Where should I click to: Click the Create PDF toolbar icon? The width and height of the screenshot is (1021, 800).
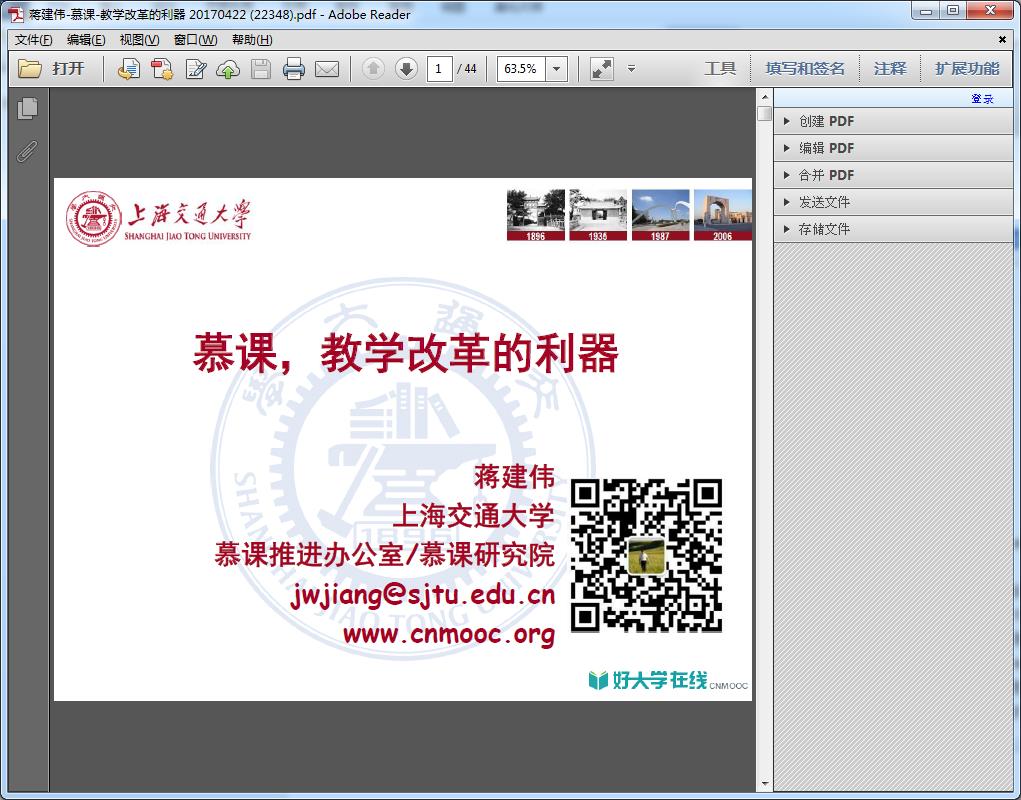tap(162, 69)
